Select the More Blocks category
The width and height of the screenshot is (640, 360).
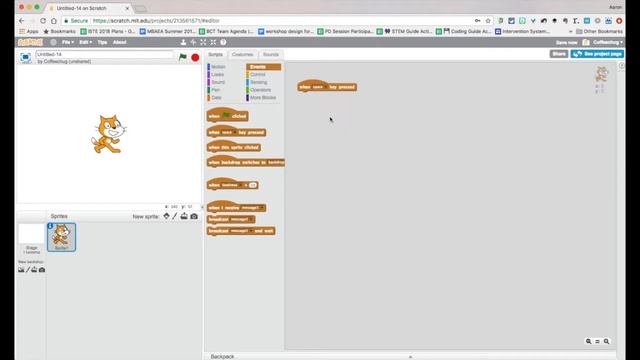[263, 98]
